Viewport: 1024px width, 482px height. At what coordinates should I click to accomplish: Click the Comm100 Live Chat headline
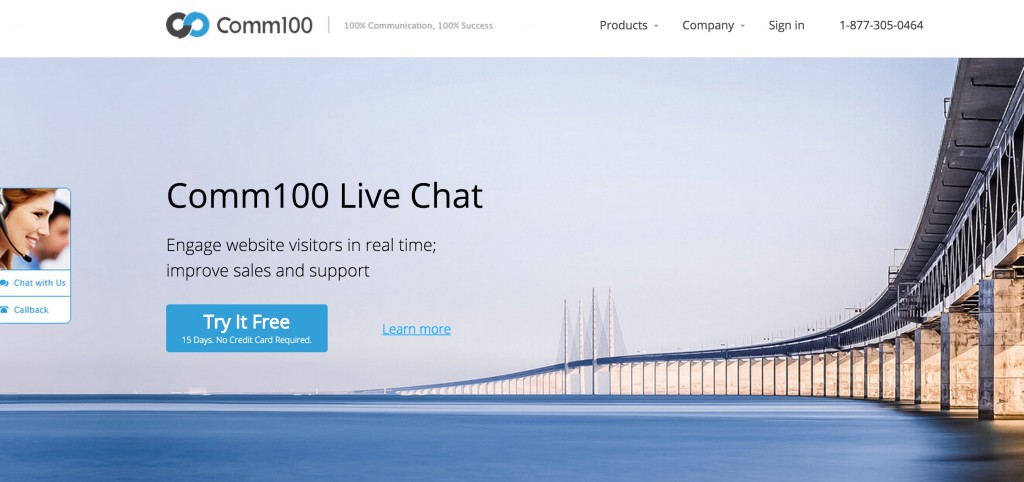click(325, 196)
